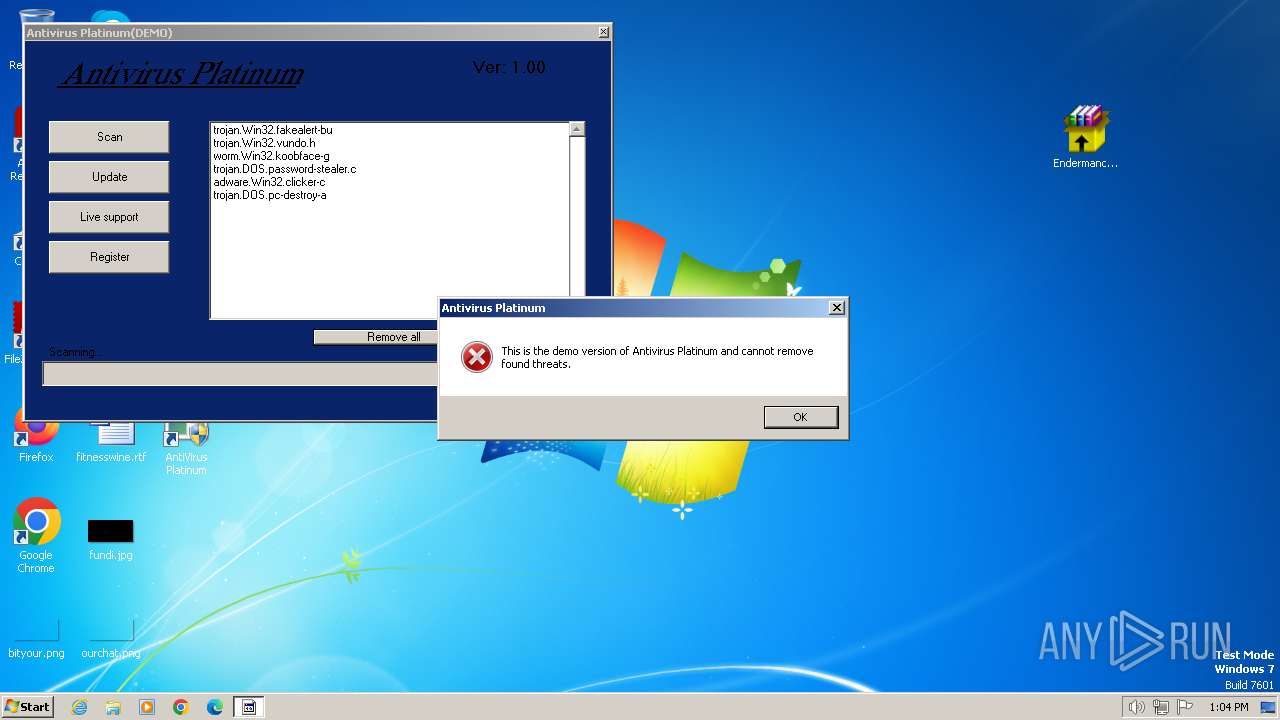Click the network tray icon

[x=1161, y=707]
